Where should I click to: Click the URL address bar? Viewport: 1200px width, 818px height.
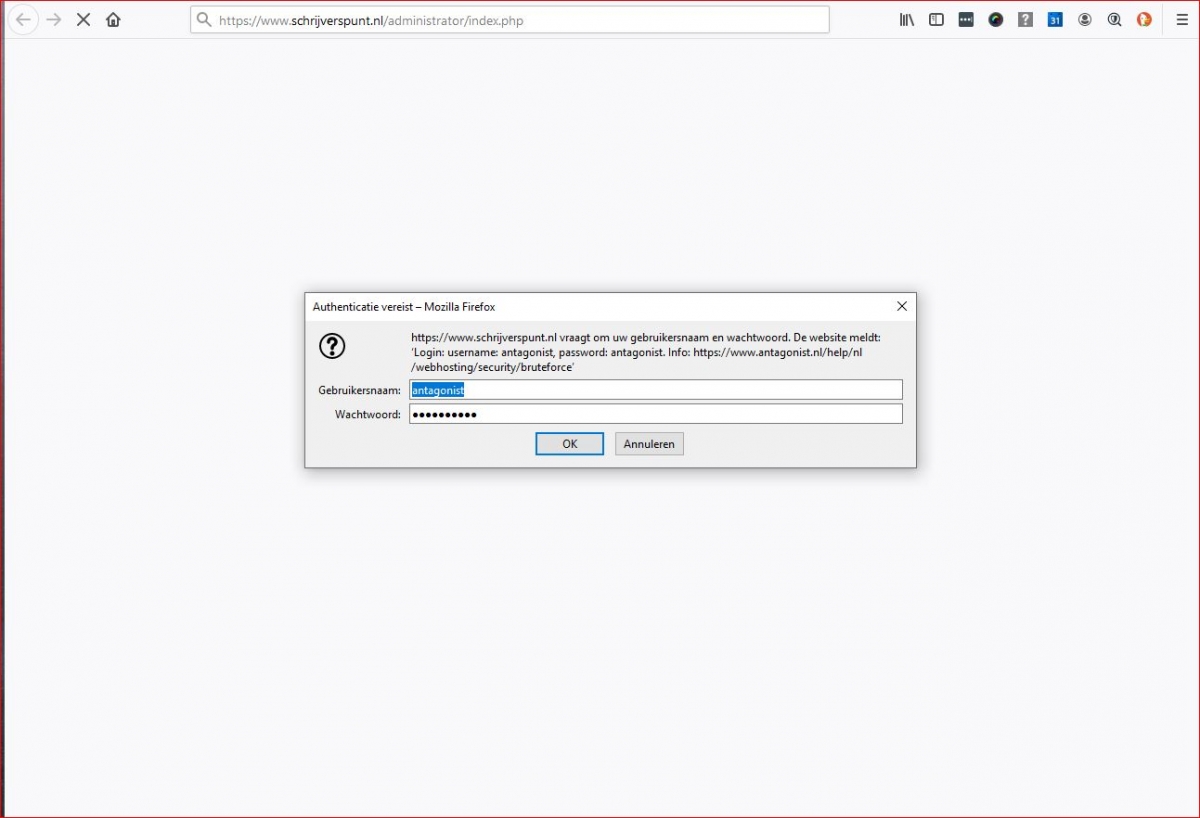click(x=520, y=20)
